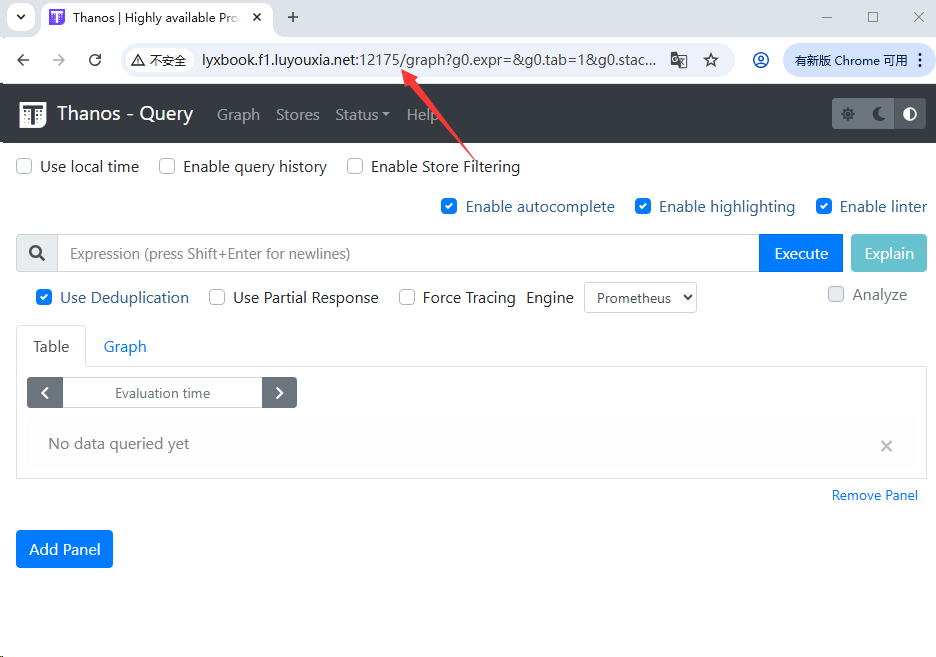The height and width of the screenshot is (657, 936).
Task: Toggle the Enable Store Filtering checkbox
Action: coord(355,167)
